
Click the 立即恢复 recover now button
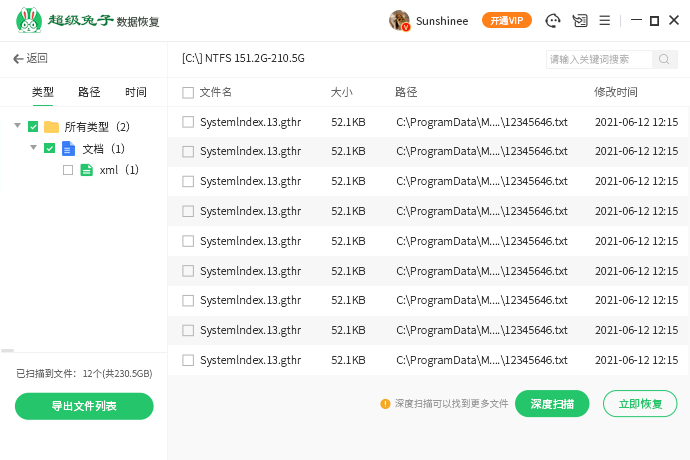[640, 404]
